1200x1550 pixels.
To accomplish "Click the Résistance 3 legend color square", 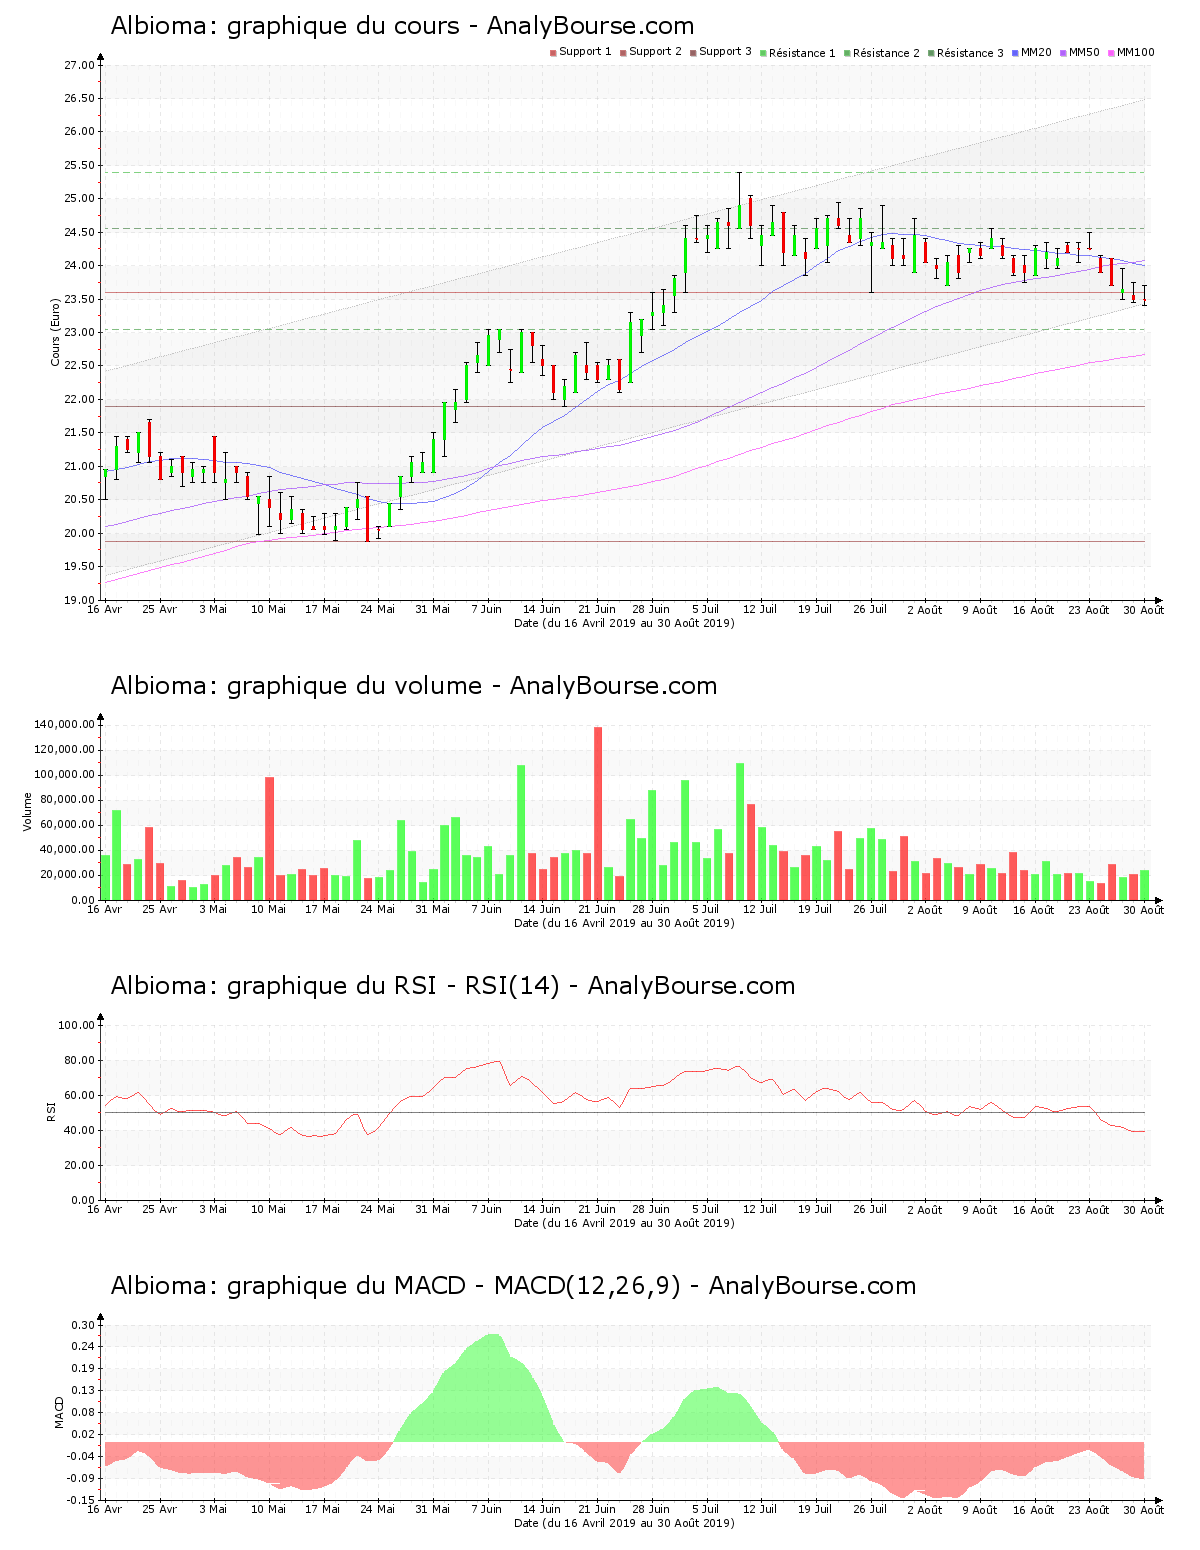I will (x=931, y=53).
